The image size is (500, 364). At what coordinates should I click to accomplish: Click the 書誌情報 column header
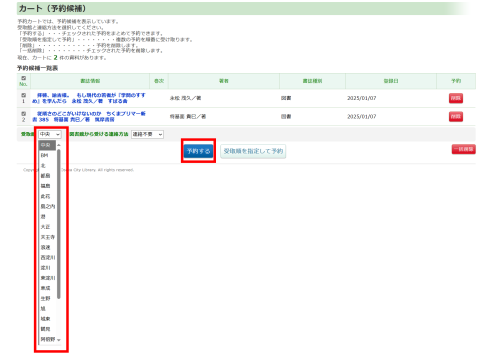[90, 81]
